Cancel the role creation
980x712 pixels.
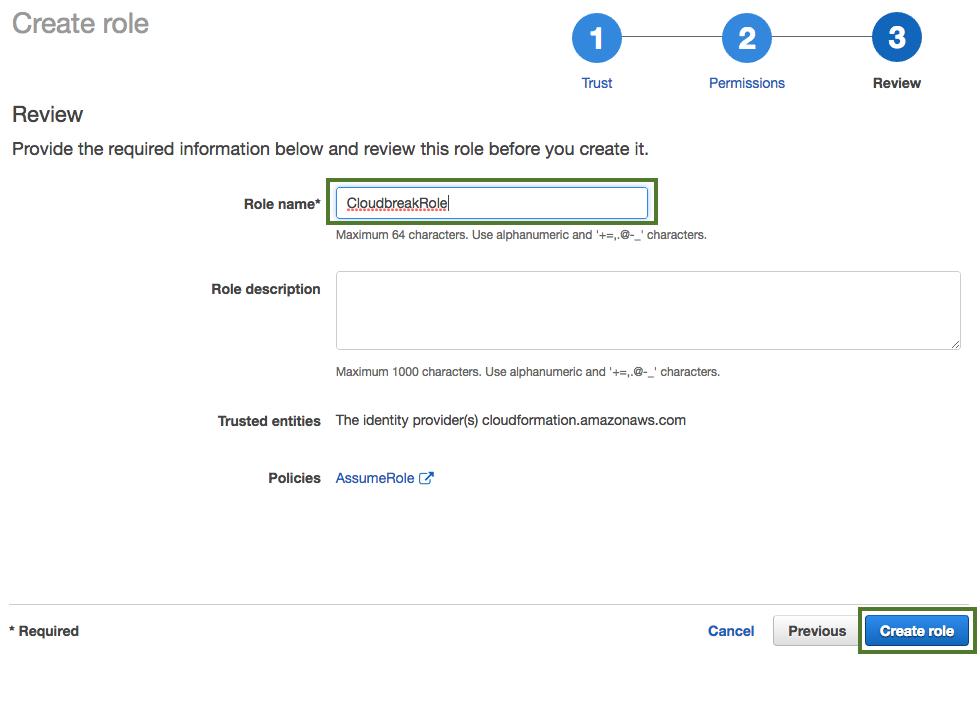point(731,631)
